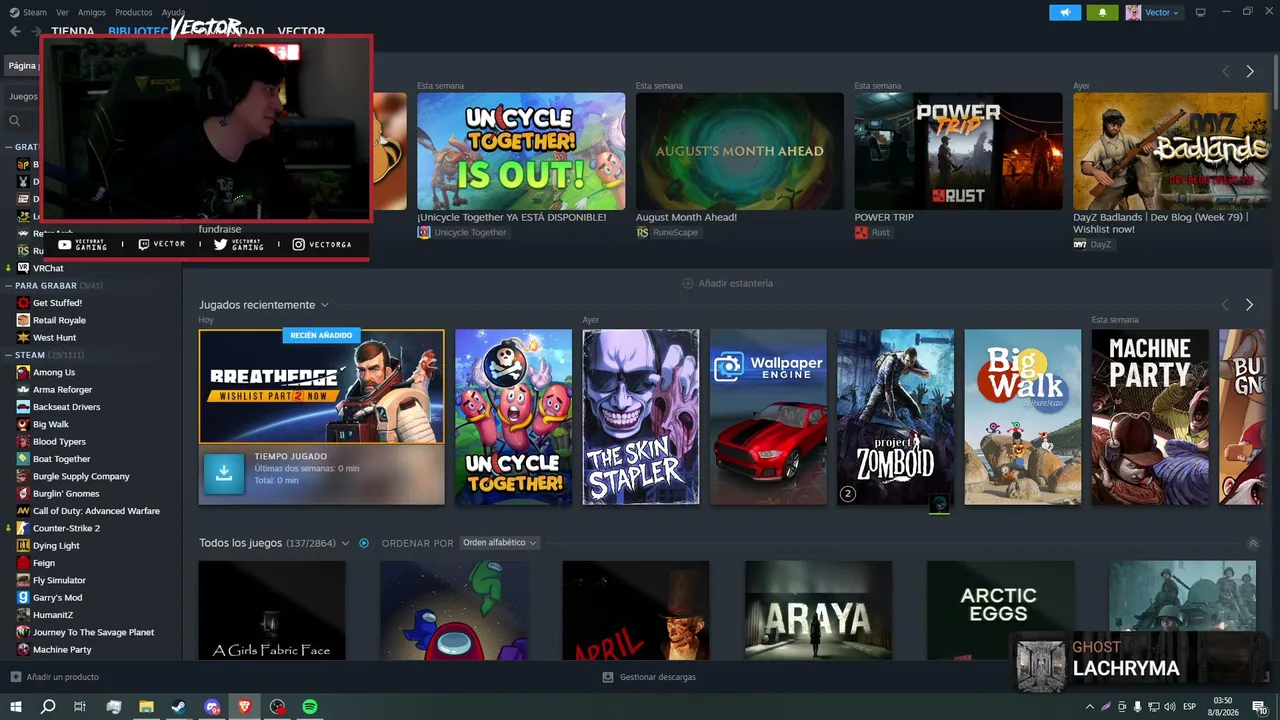
Task: Open the Wallpaper Engine cover in recent games
Action: click(768, 417)
